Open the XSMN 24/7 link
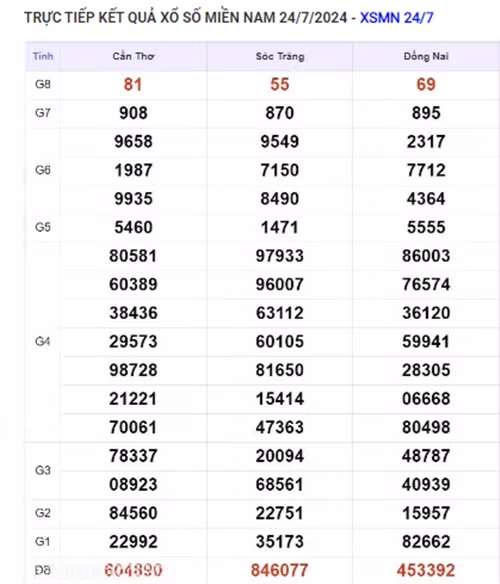Image resolution: width=500 pixels, height=584 pixels. click(x=396, y=18)
